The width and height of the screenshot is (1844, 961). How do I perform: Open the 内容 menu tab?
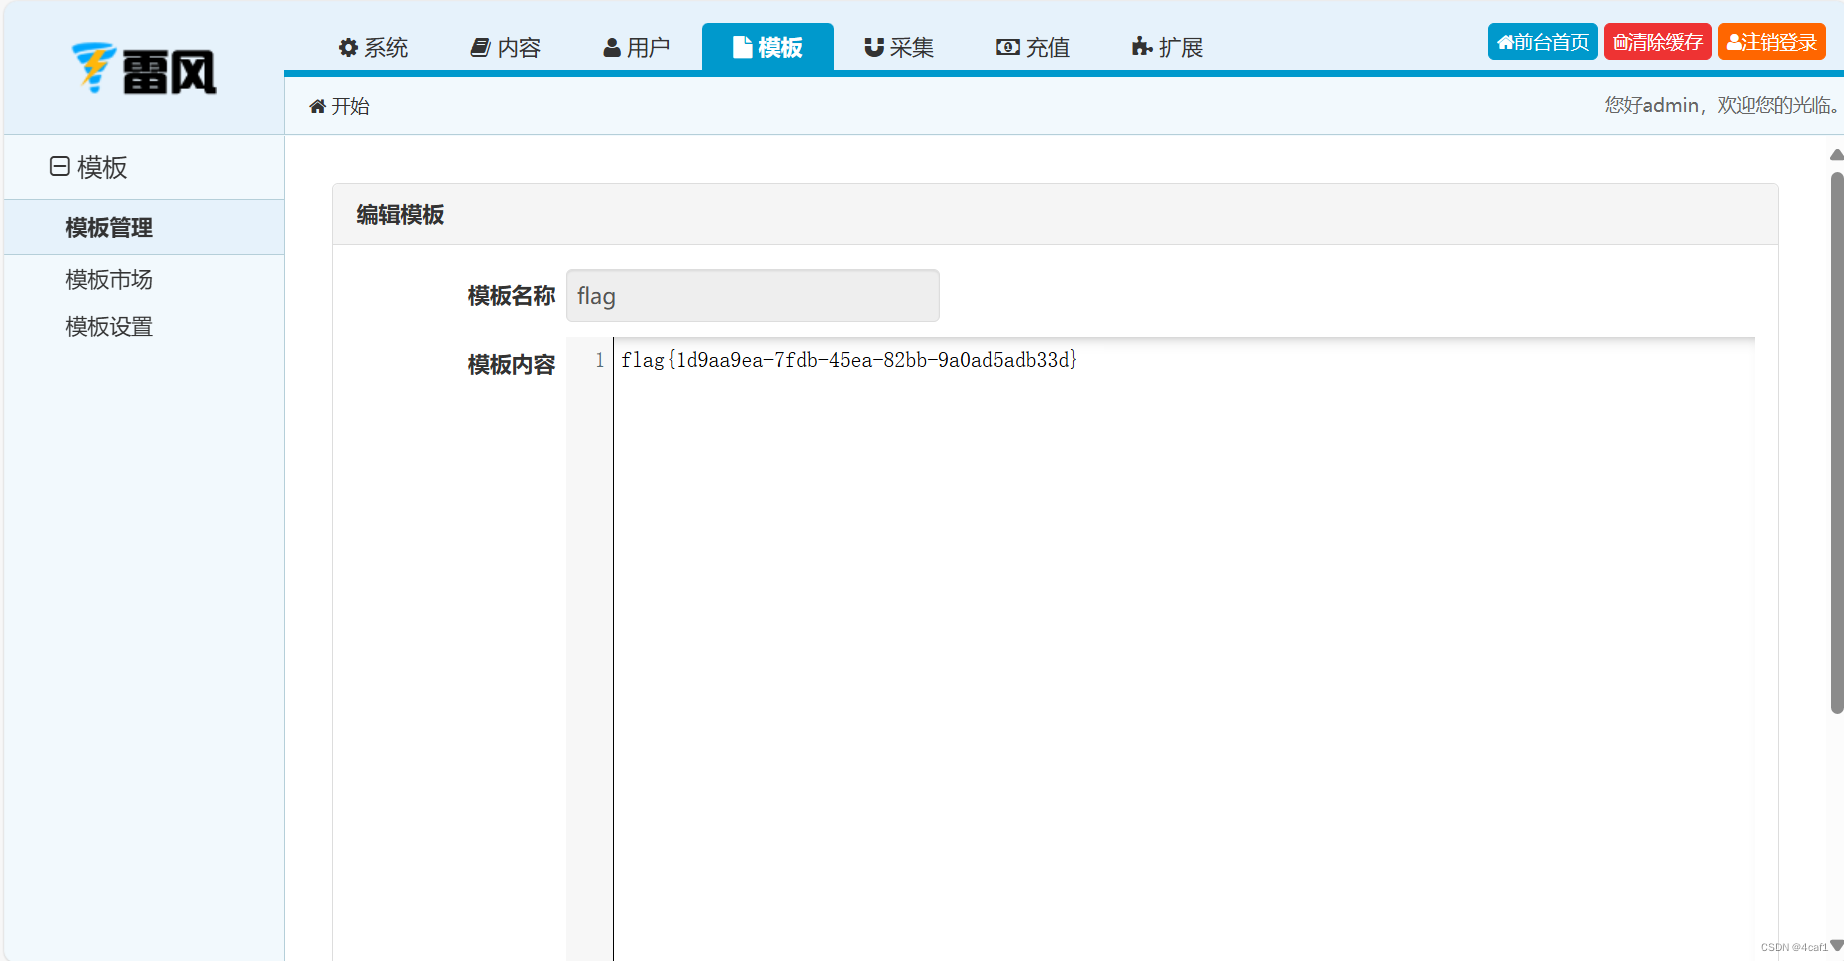pos(506,47)
